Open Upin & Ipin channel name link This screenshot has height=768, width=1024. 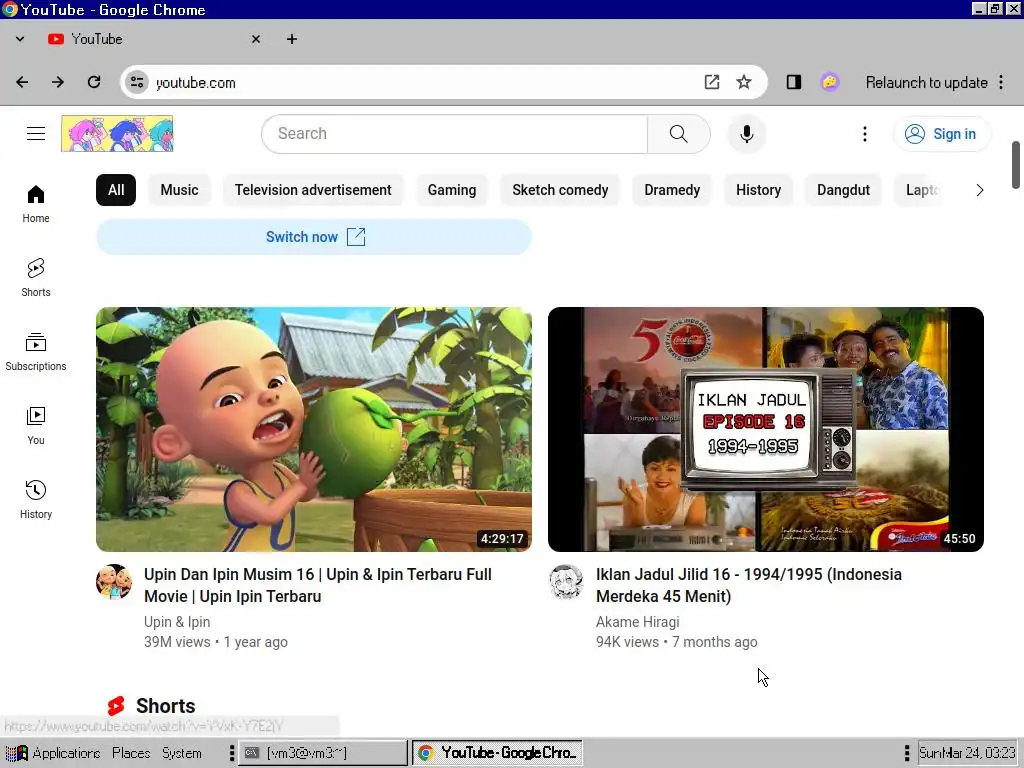(x=177, y=622)
